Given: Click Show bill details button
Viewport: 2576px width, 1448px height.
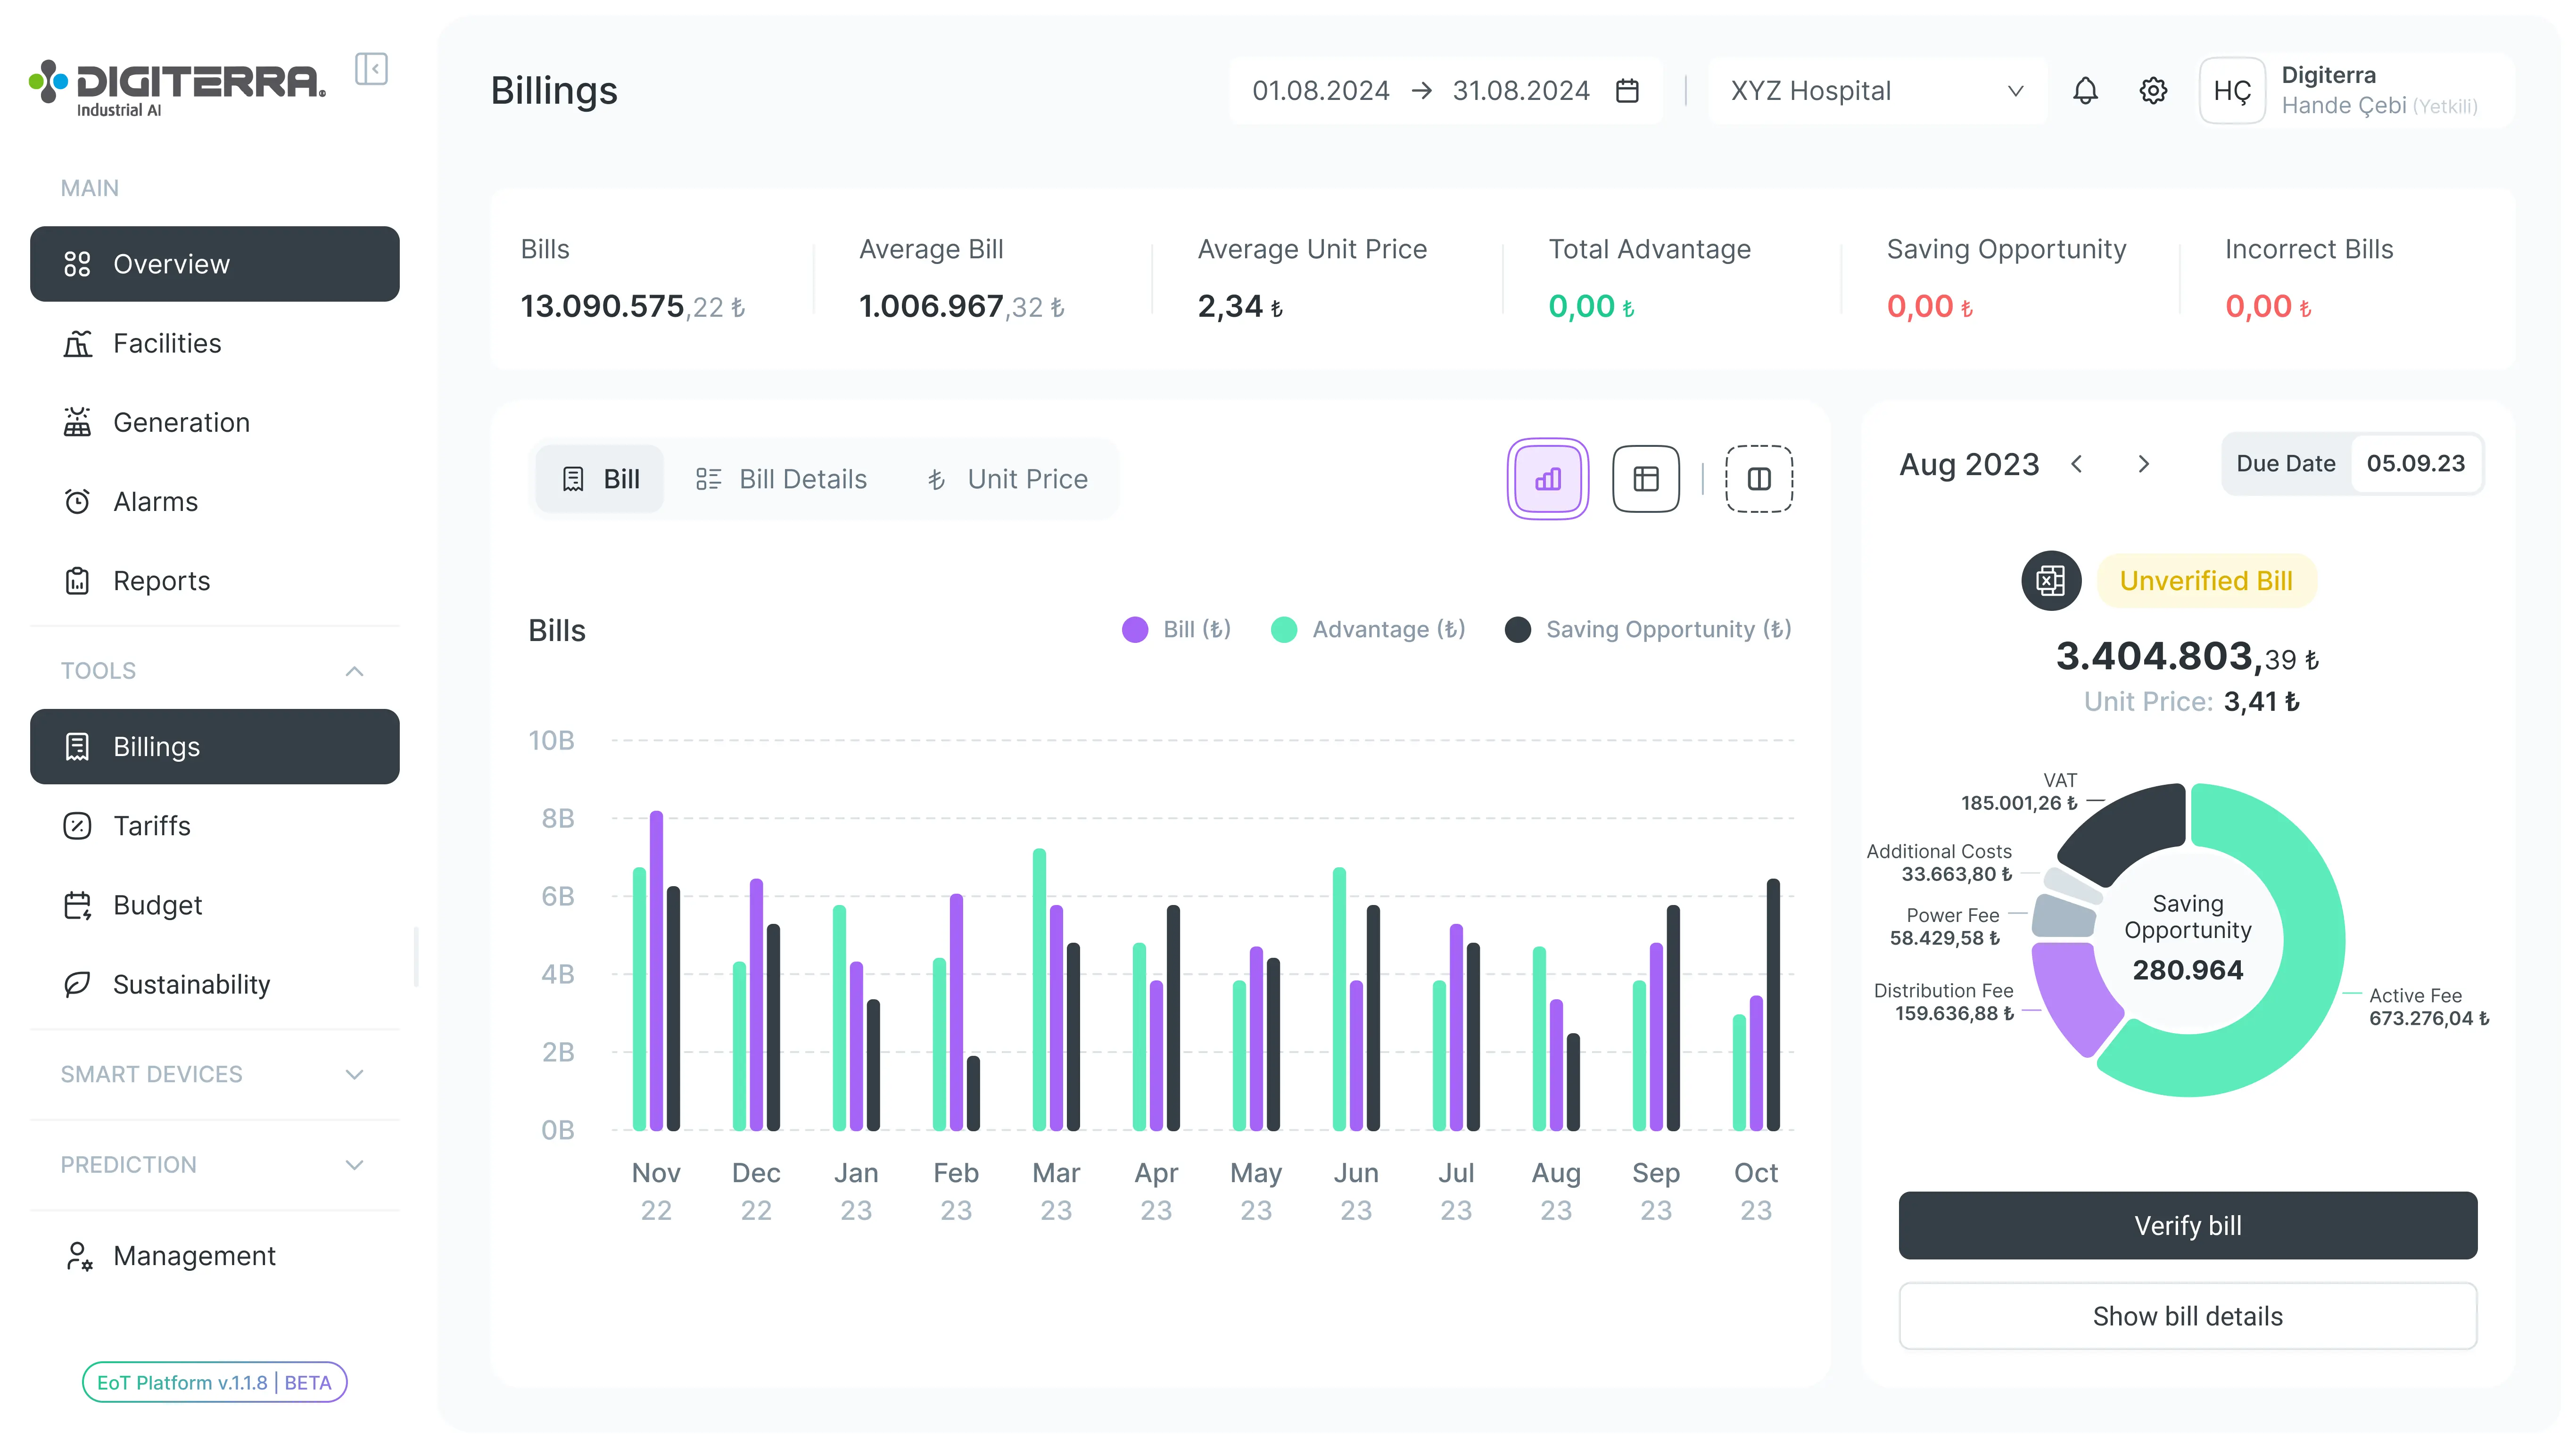Looking at the screenshot, I should 2188,1316.
